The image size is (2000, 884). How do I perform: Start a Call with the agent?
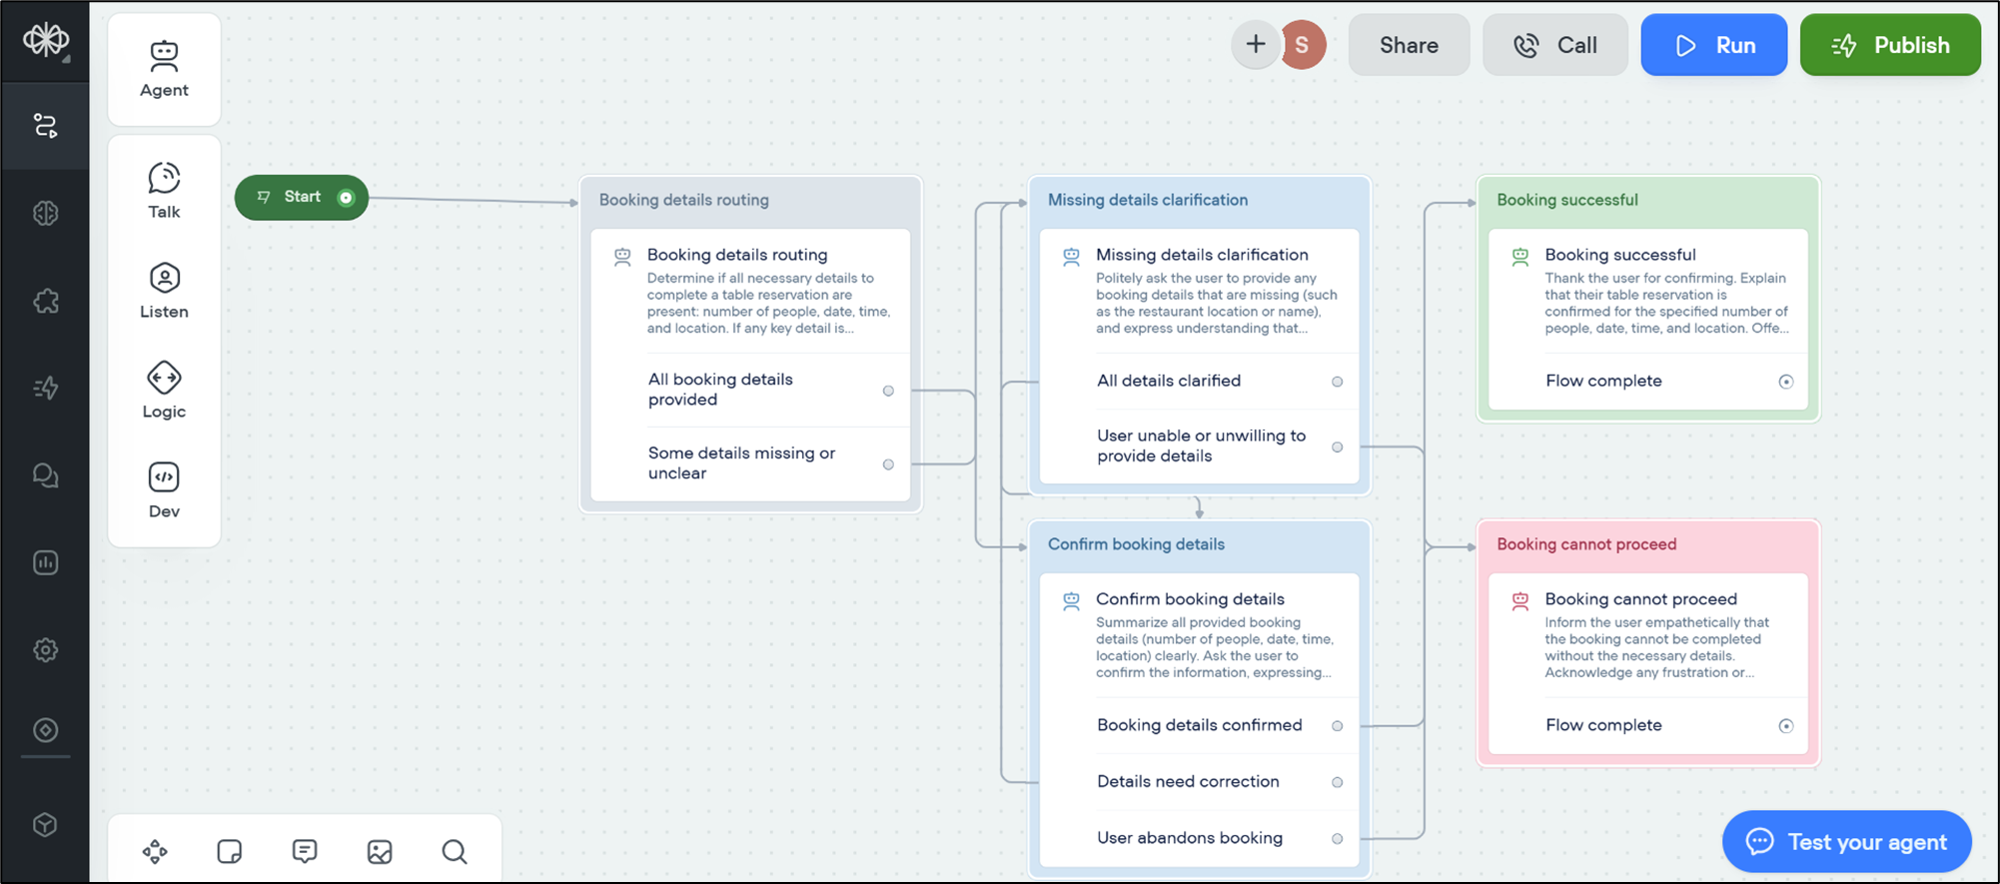click(1555, 45)
